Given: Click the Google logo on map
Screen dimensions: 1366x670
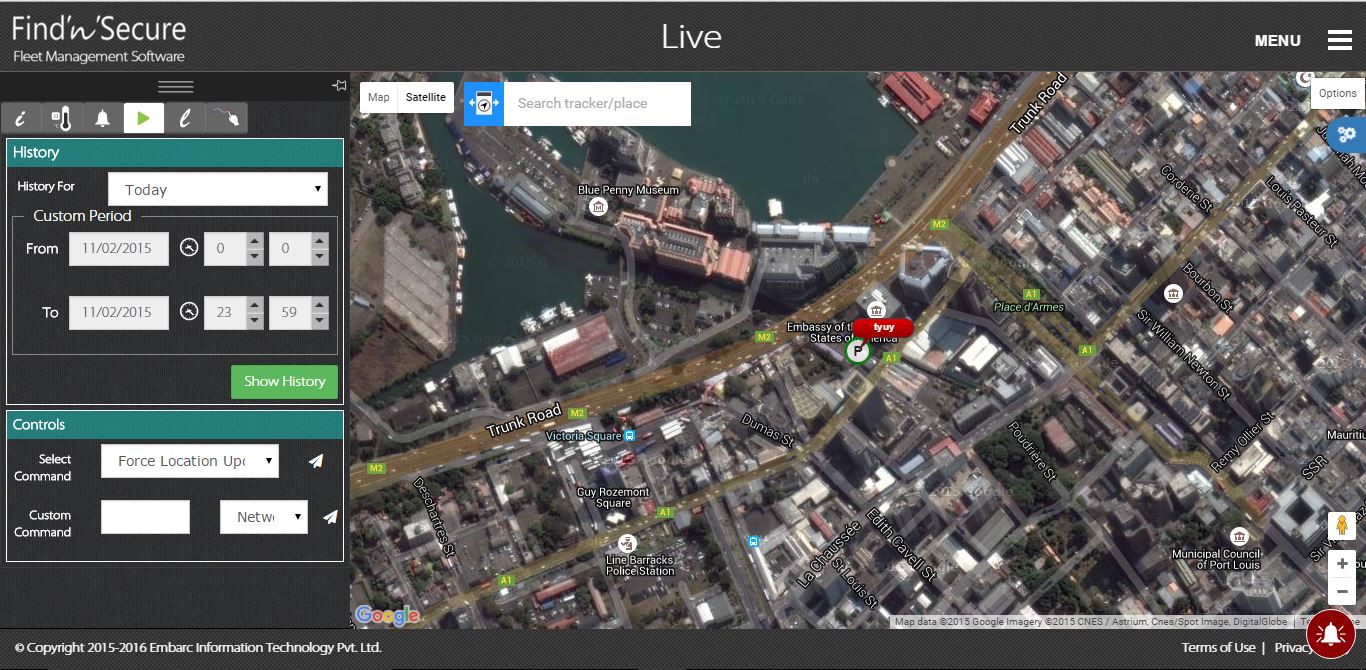Looking at the screenshot, I should pyautogui.click(x=386, y=616).
